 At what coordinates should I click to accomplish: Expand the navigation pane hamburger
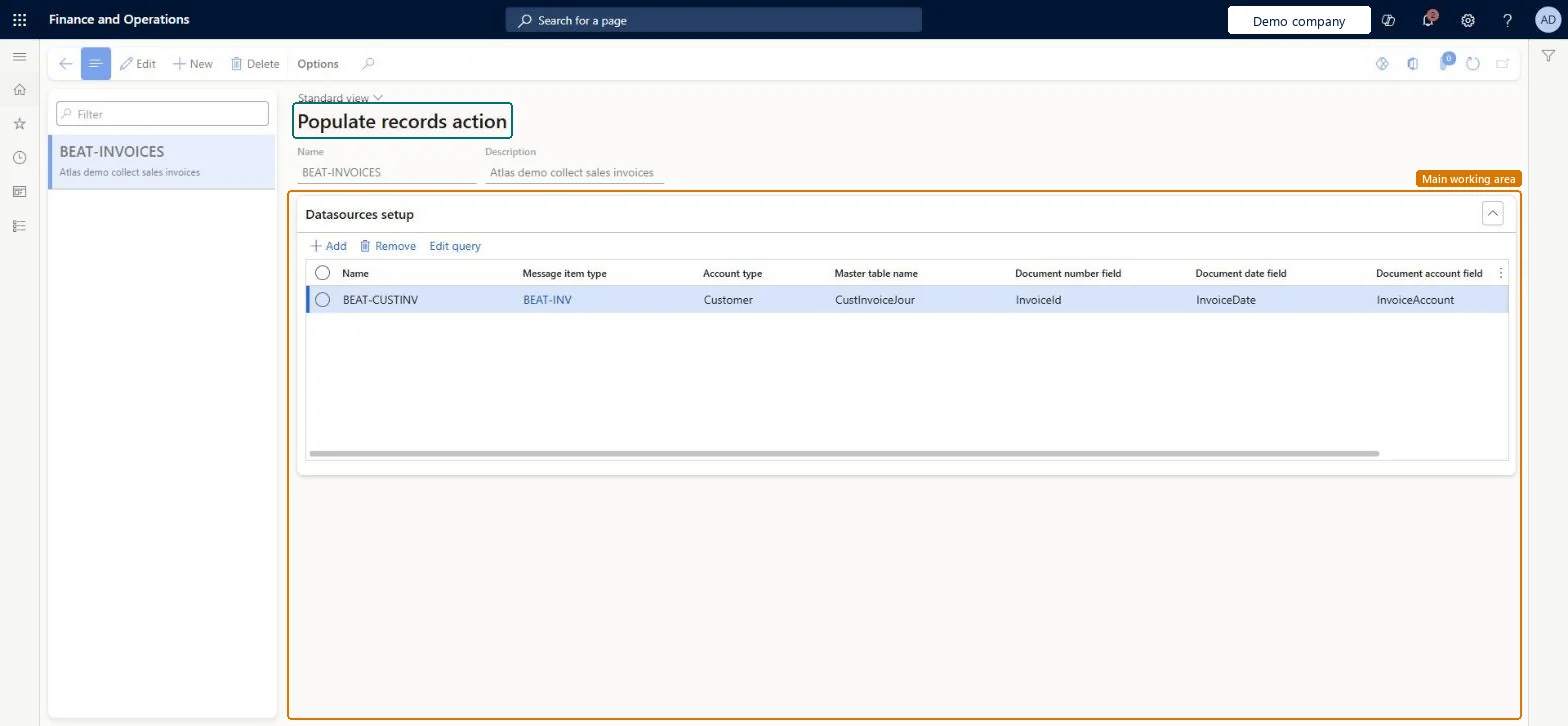coord(19,57)
